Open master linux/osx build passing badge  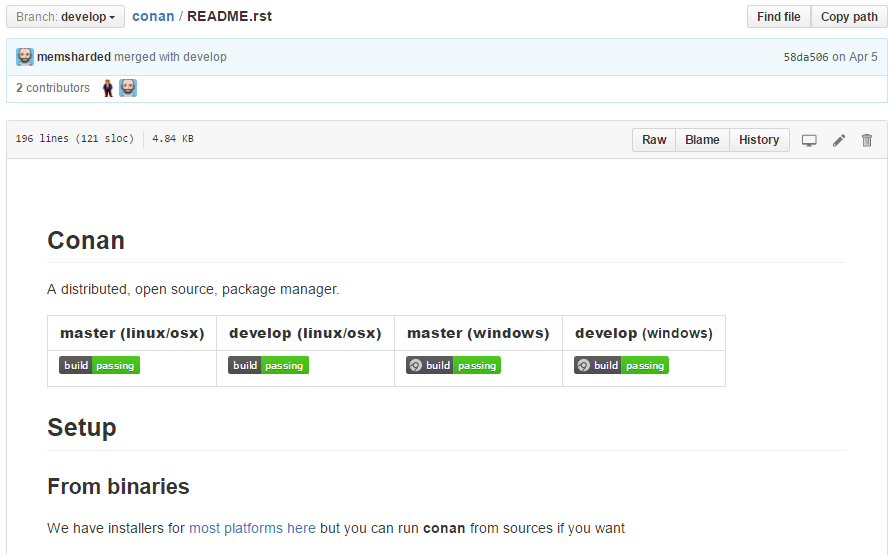(x=99, y=365)
